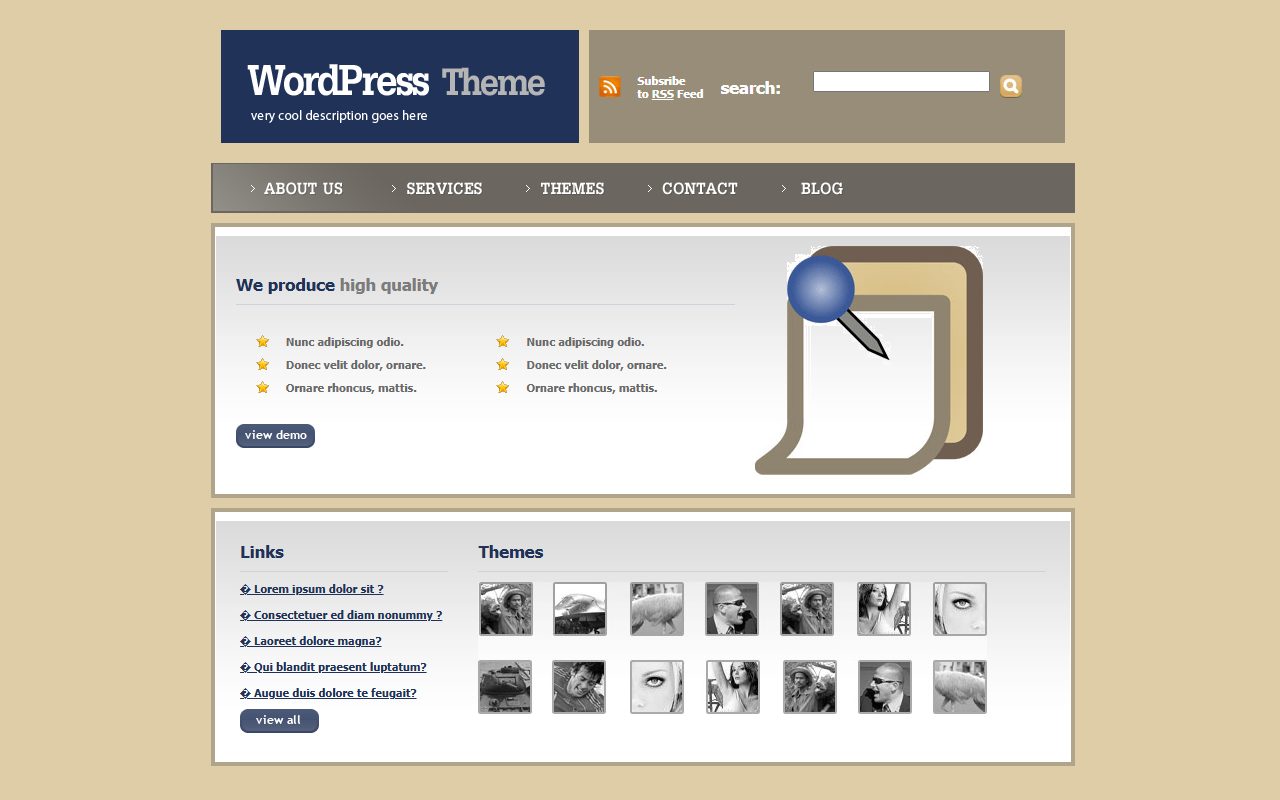Click the magnifying glass search button

[1011, 86]
